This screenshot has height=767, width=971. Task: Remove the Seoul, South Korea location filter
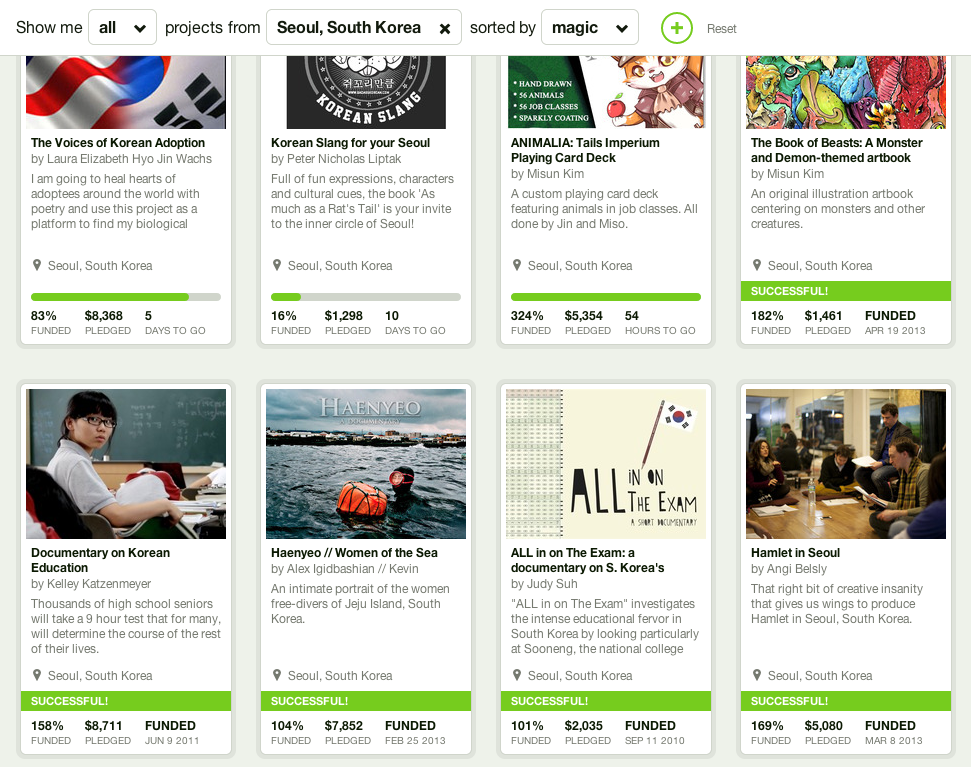pos(445,28)
